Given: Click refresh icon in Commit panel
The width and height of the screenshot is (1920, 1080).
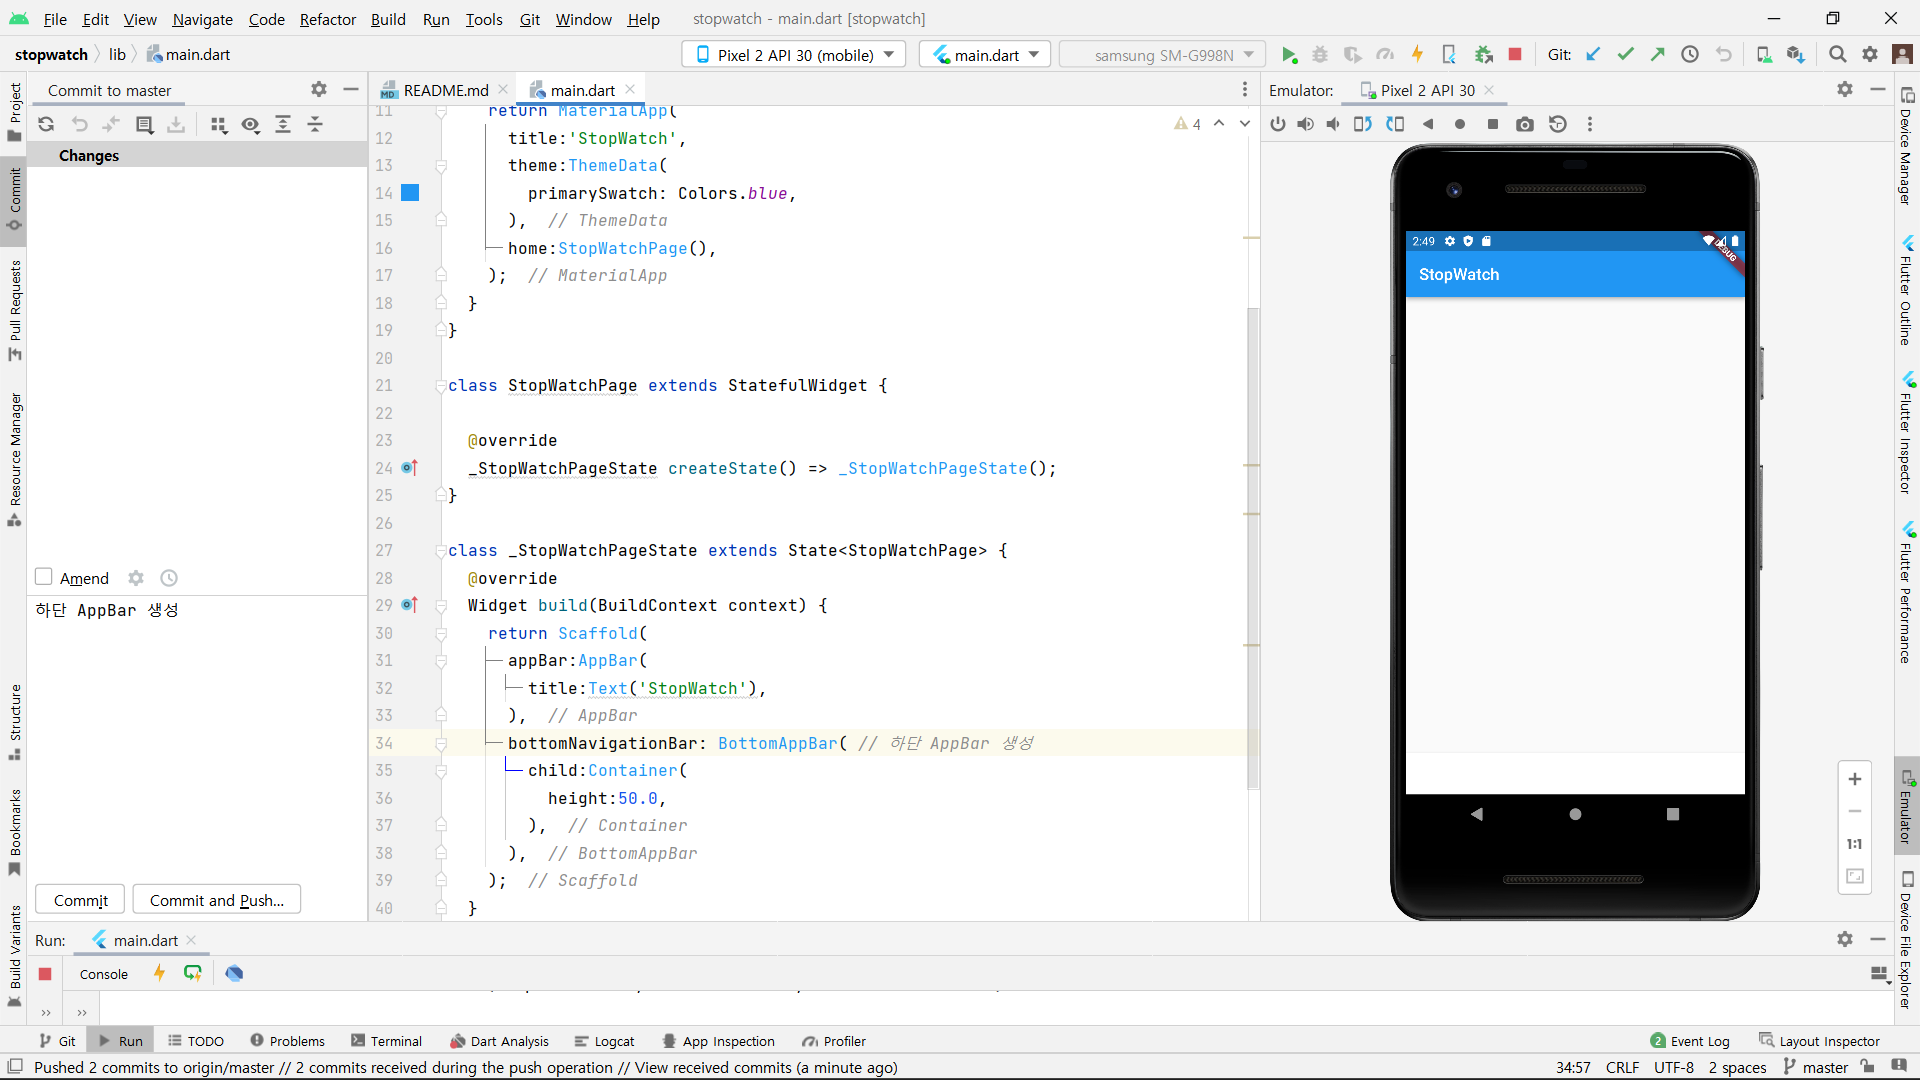Looking at the screenshot, I should tap(46, 124).
